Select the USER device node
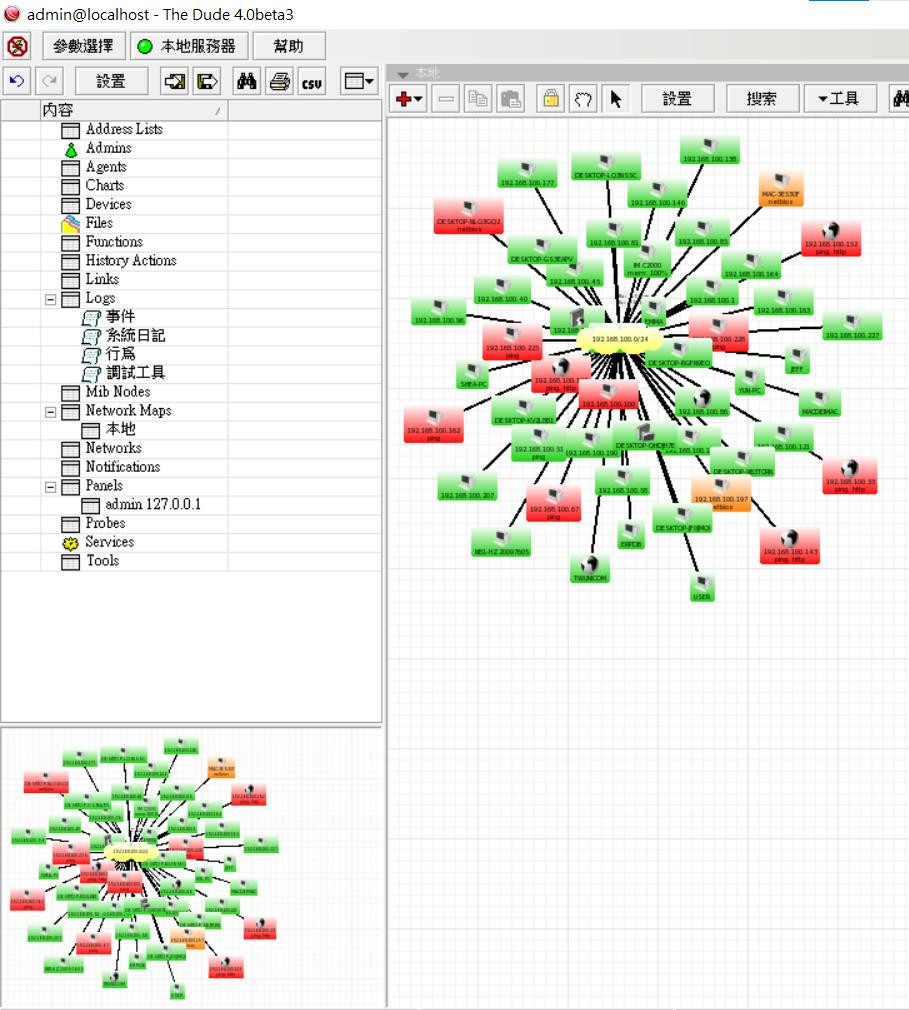The height and width of the screenshot is (1010, 909). pos(702,589)
